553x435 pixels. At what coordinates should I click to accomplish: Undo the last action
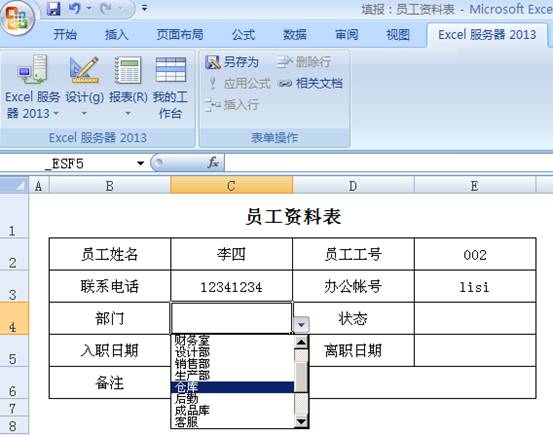(x=74, y=8)
